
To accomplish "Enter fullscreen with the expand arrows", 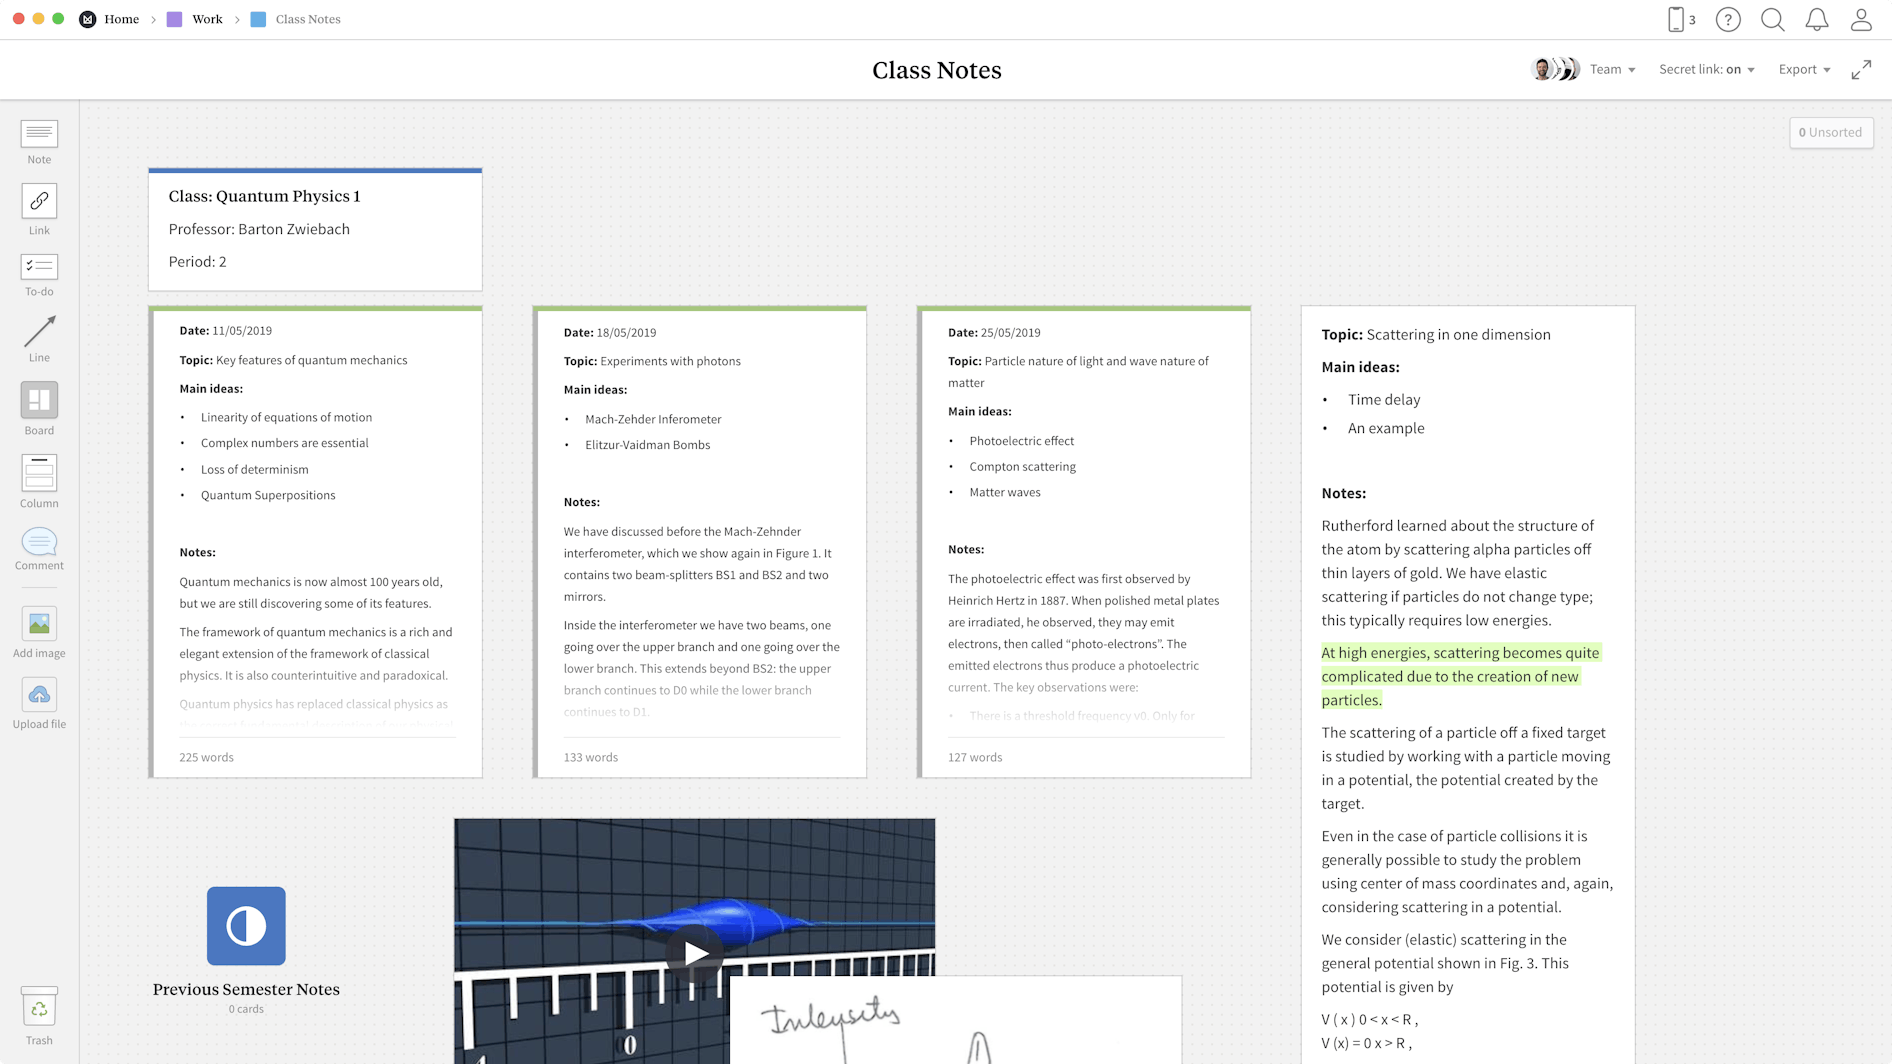I will point(1862,69).
